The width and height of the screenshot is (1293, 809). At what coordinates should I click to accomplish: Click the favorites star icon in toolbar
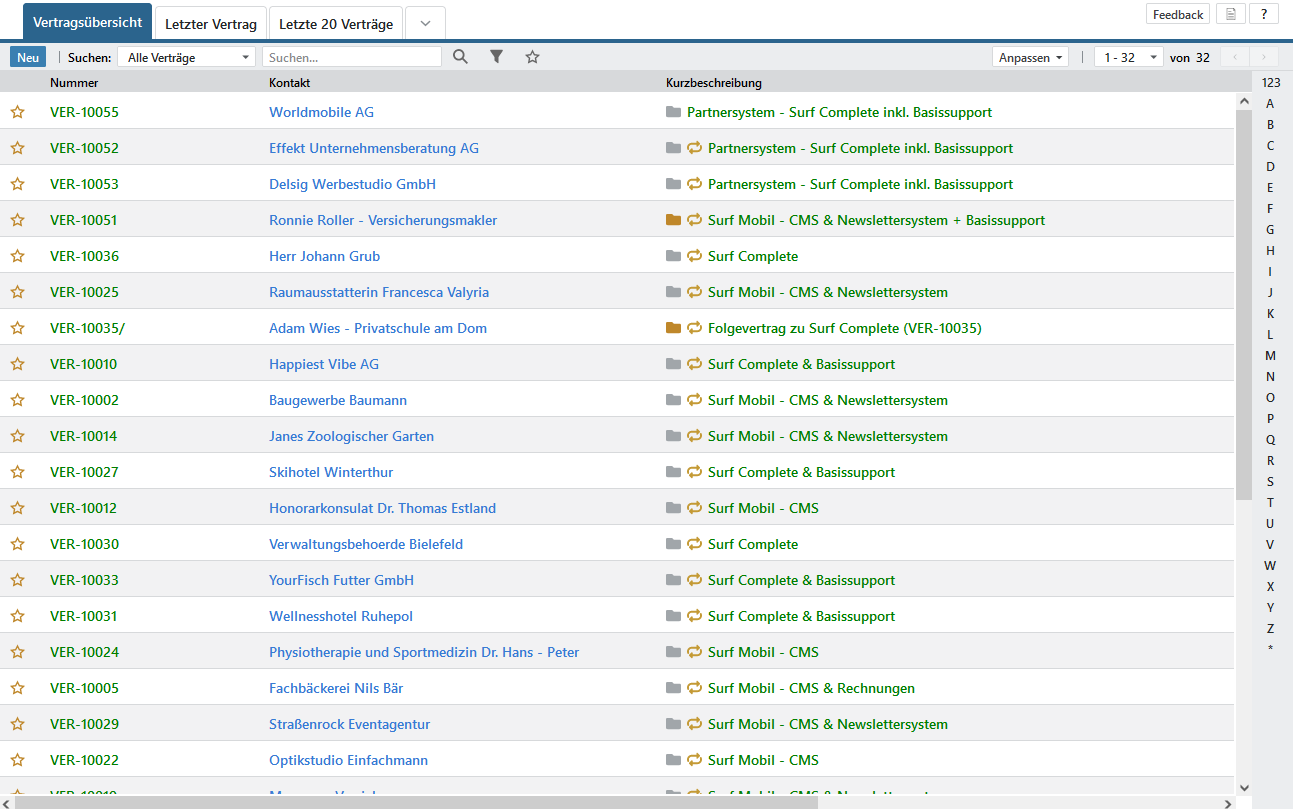tap(533, 57)
